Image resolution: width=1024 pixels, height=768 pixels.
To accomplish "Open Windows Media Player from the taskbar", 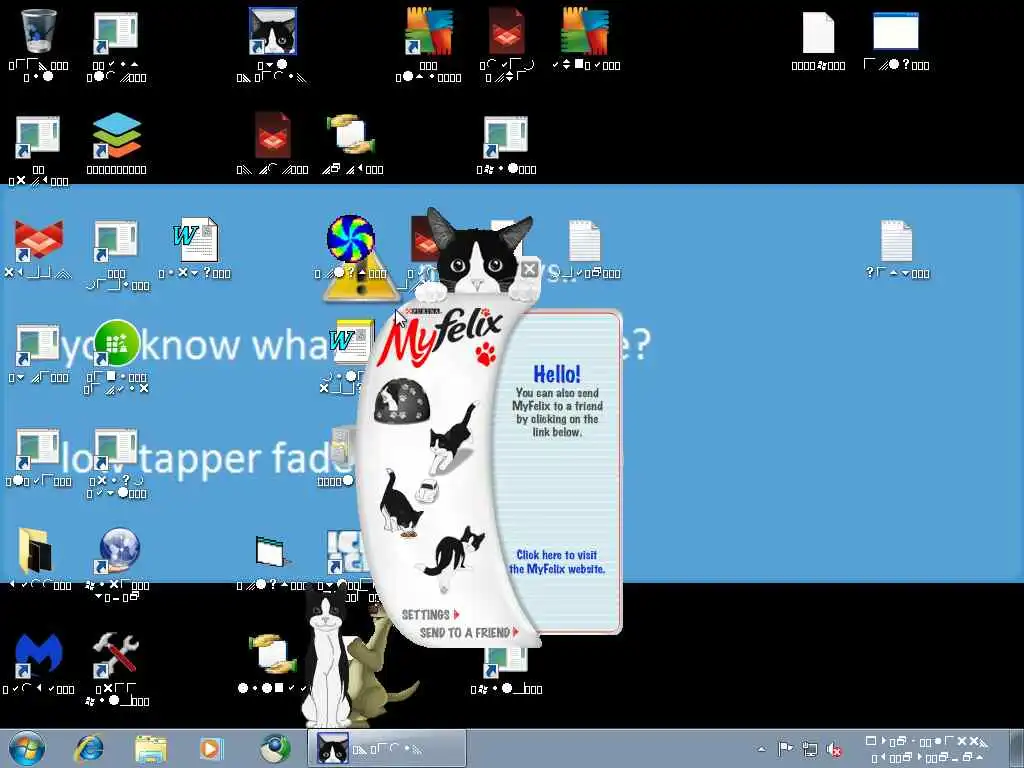I will (x=211, y=748).
